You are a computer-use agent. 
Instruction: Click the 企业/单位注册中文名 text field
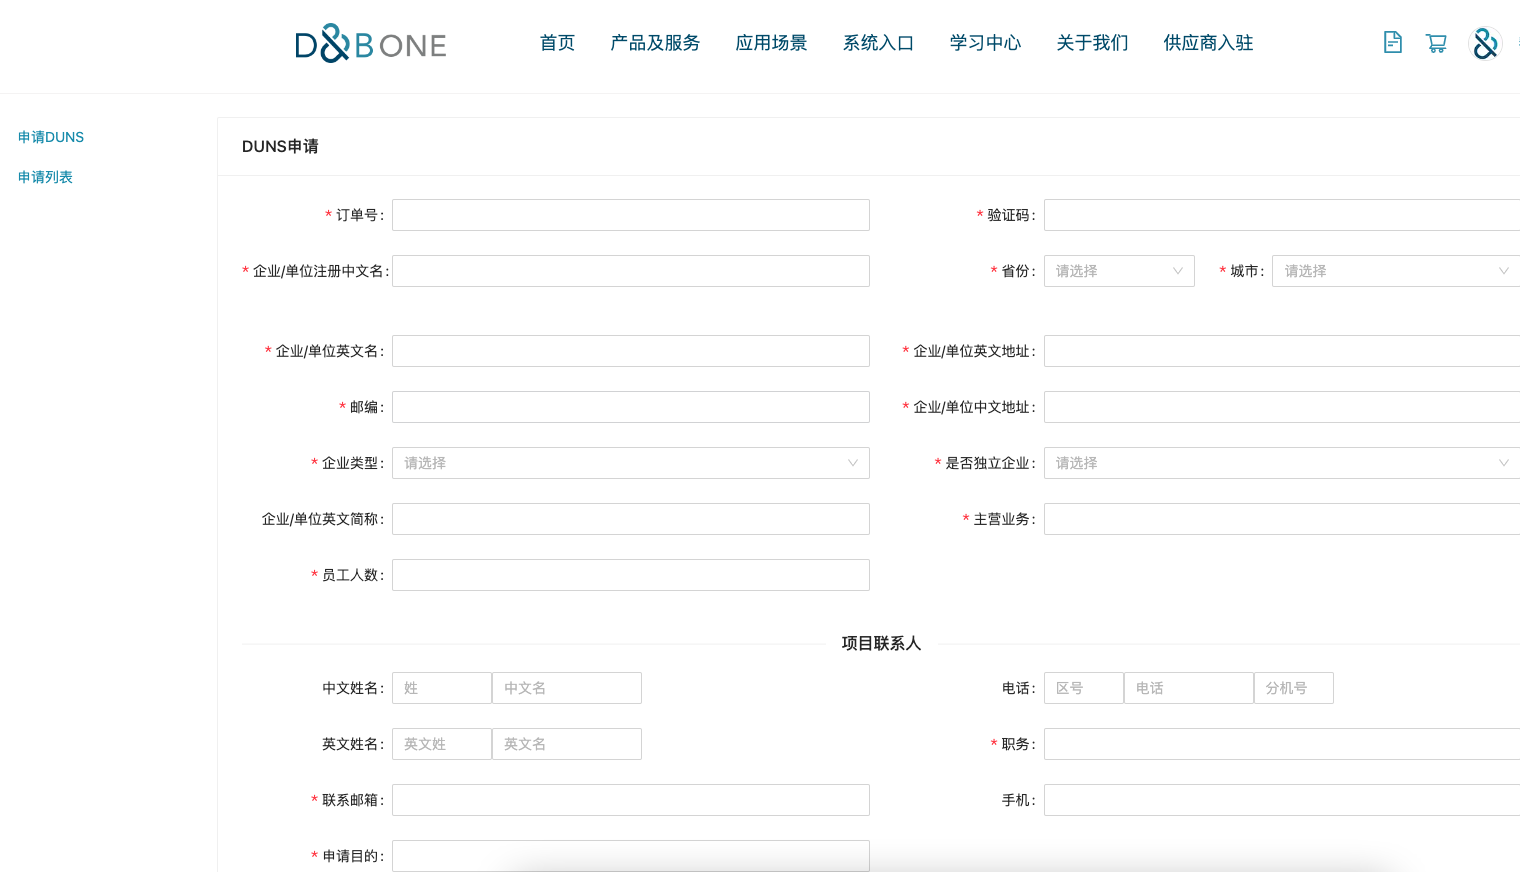click(630, 271)
